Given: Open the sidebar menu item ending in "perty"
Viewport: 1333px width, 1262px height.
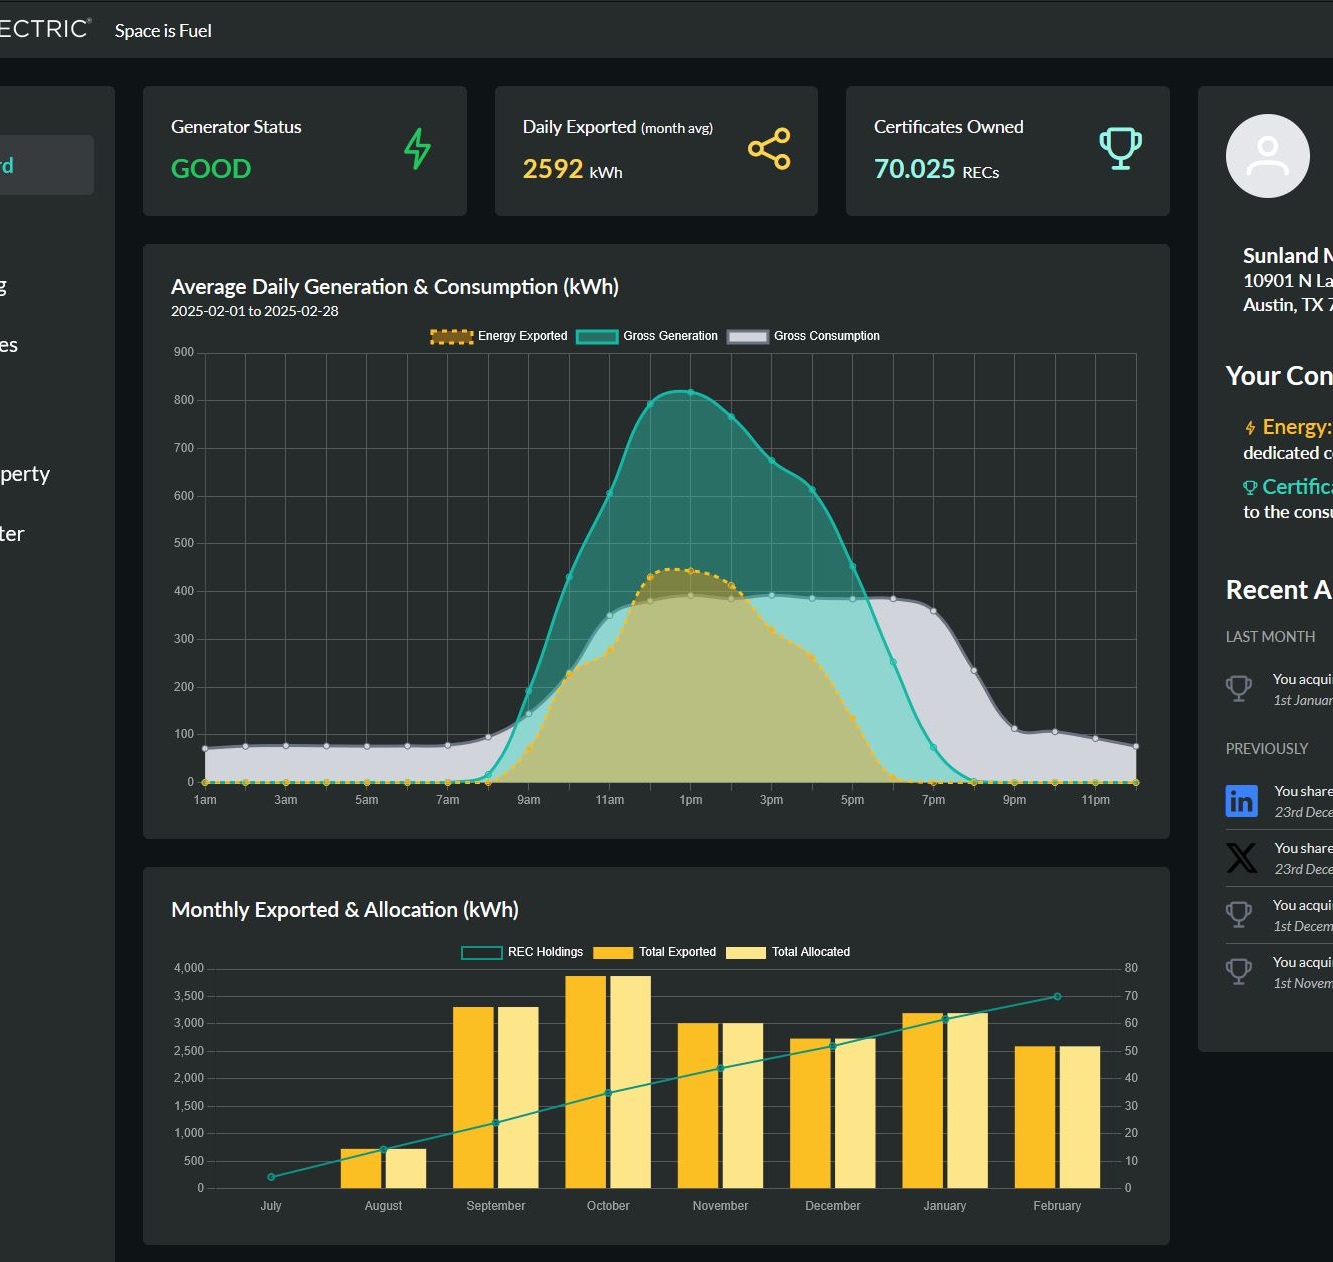Looking at the screenshot, I should tap(25, 474).
